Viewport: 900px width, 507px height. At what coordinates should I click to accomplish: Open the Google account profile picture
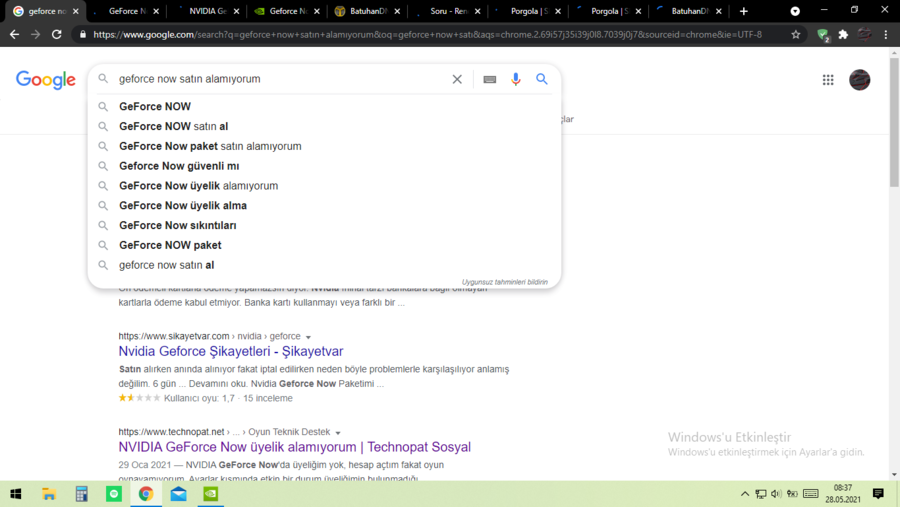click(859, 80)
